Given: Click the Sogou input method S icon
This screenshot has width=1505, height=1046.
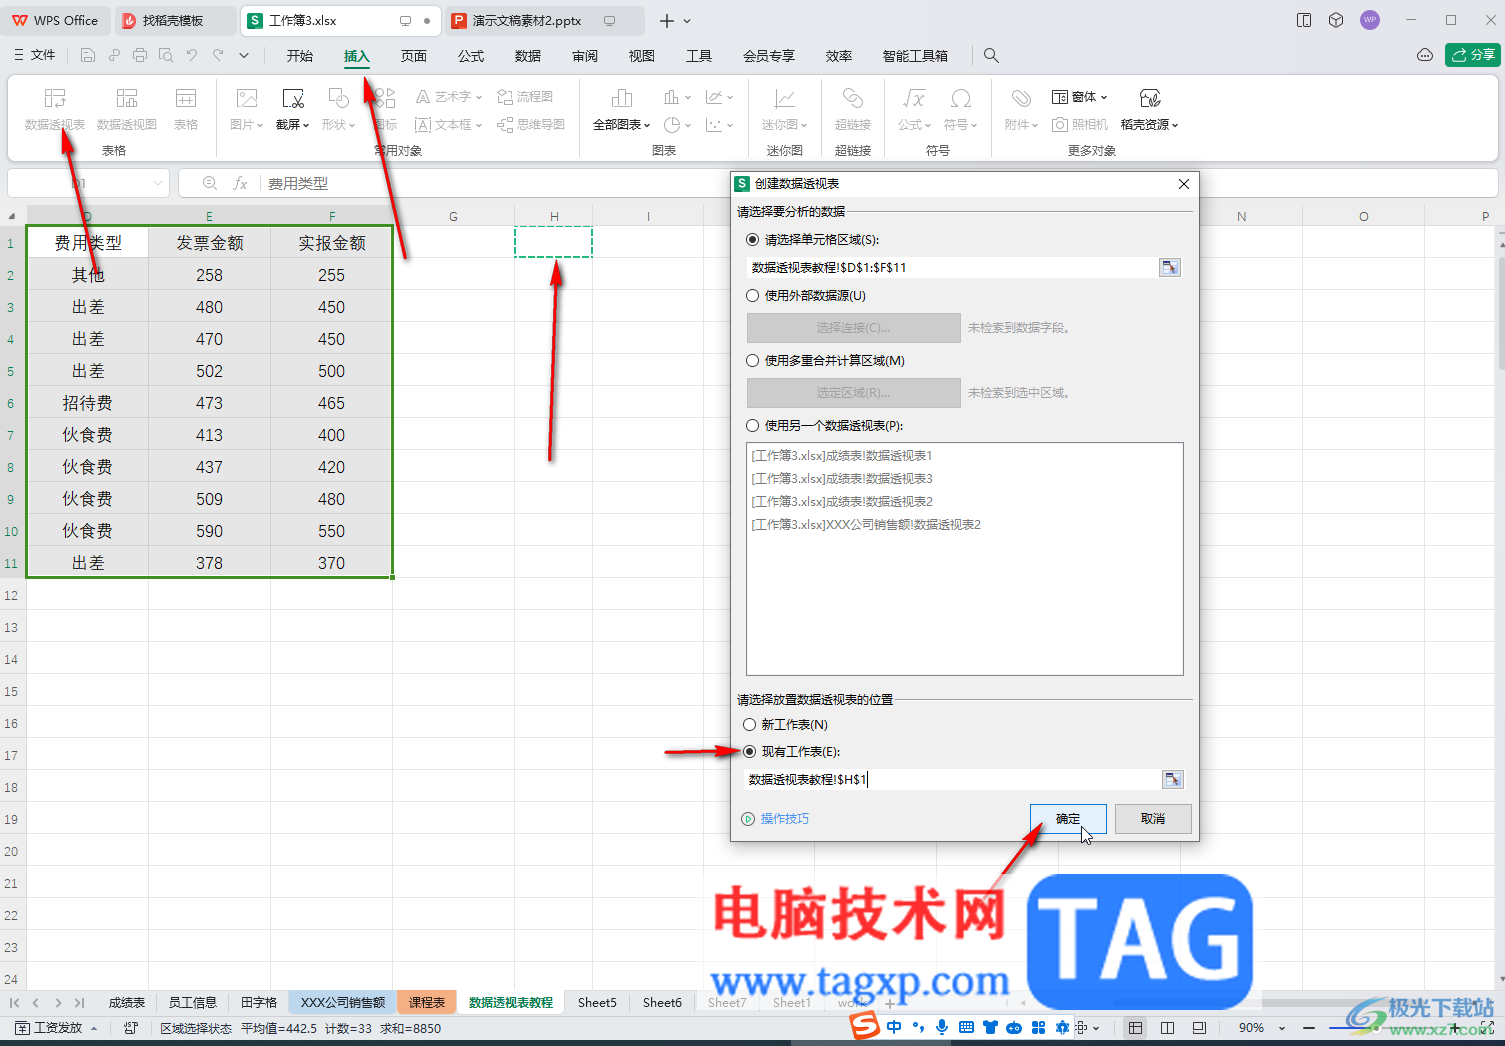Looking at the screenshot, I should (x=865, y=1025).
